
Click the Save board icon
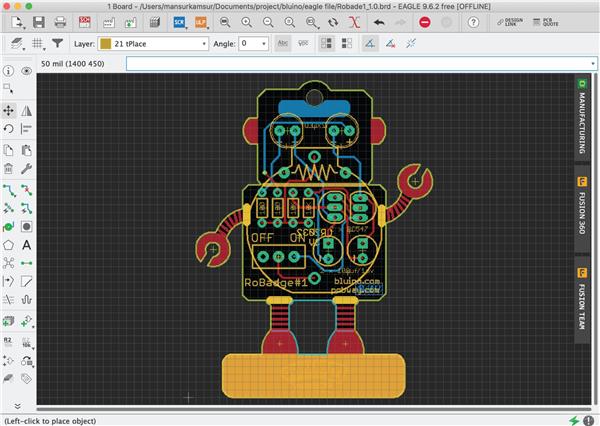coord(37,21)
